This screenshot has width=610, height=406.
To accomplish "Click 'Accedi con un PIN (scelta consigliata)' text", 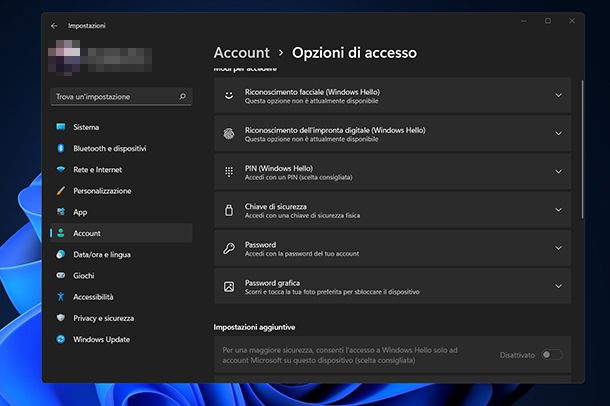I will [298, 177].
